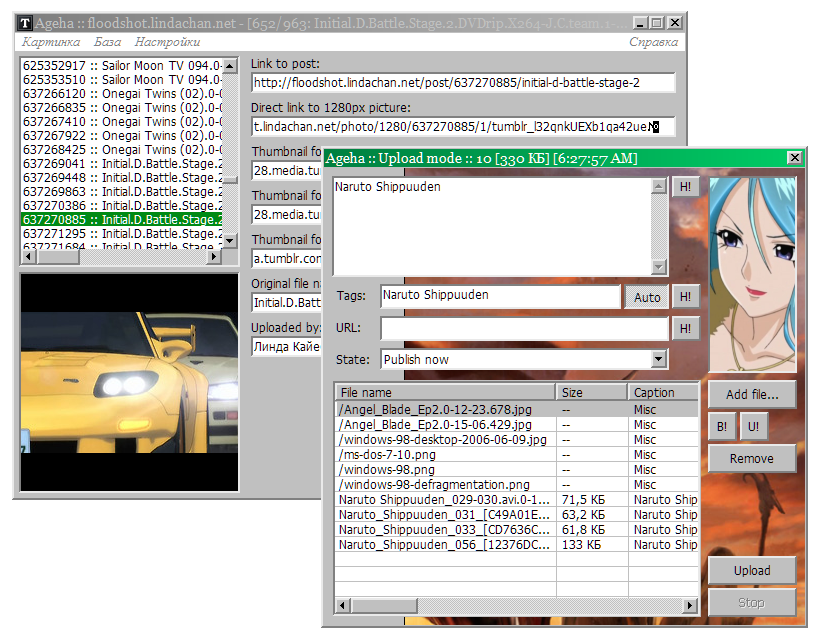Click the Remove button

click(x=752, y=458)
